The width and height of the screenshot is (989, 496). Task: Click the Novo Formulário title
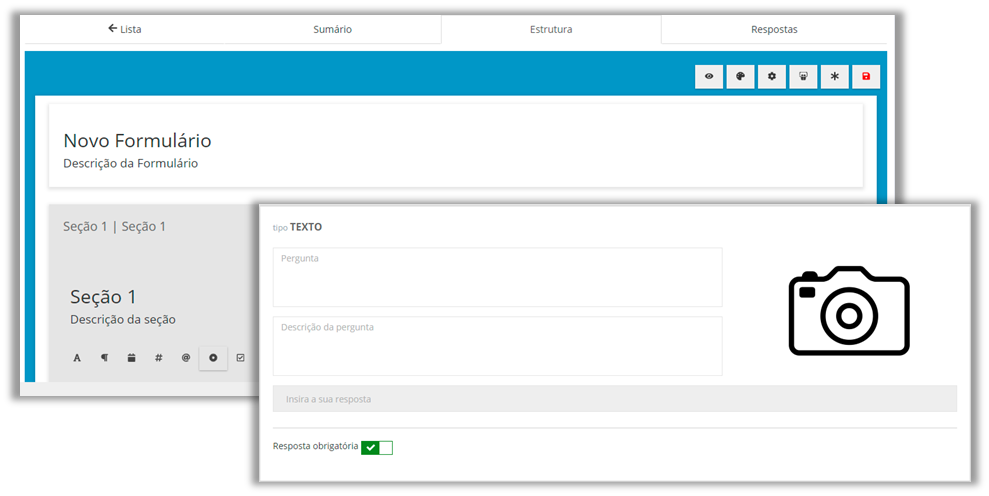coord(138,141)
